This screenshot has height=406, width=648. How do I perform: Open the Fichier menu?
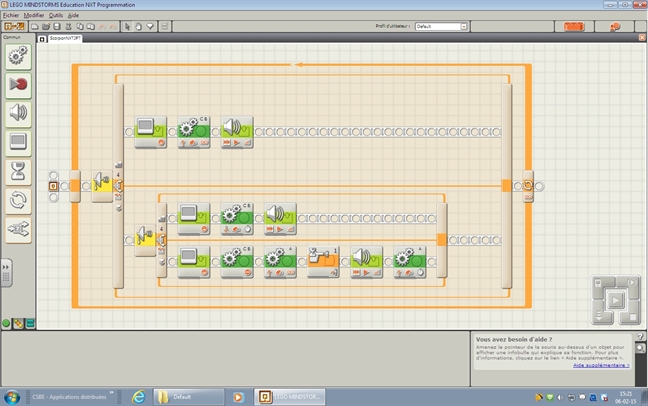[x=11, y=15]
